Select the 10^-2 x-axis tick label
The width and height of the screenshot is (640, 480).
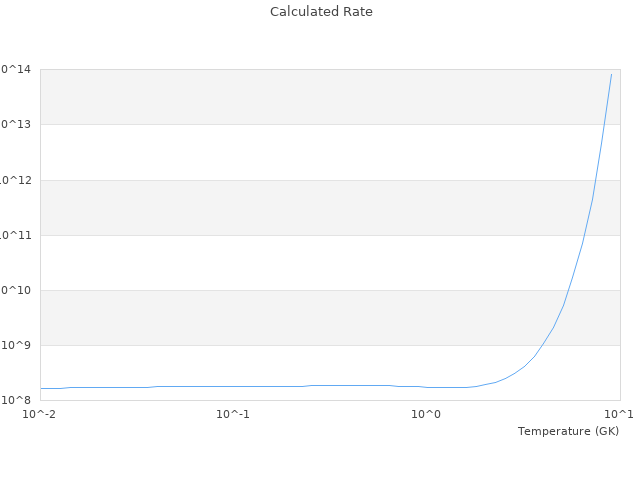click(x=40, y=414)
